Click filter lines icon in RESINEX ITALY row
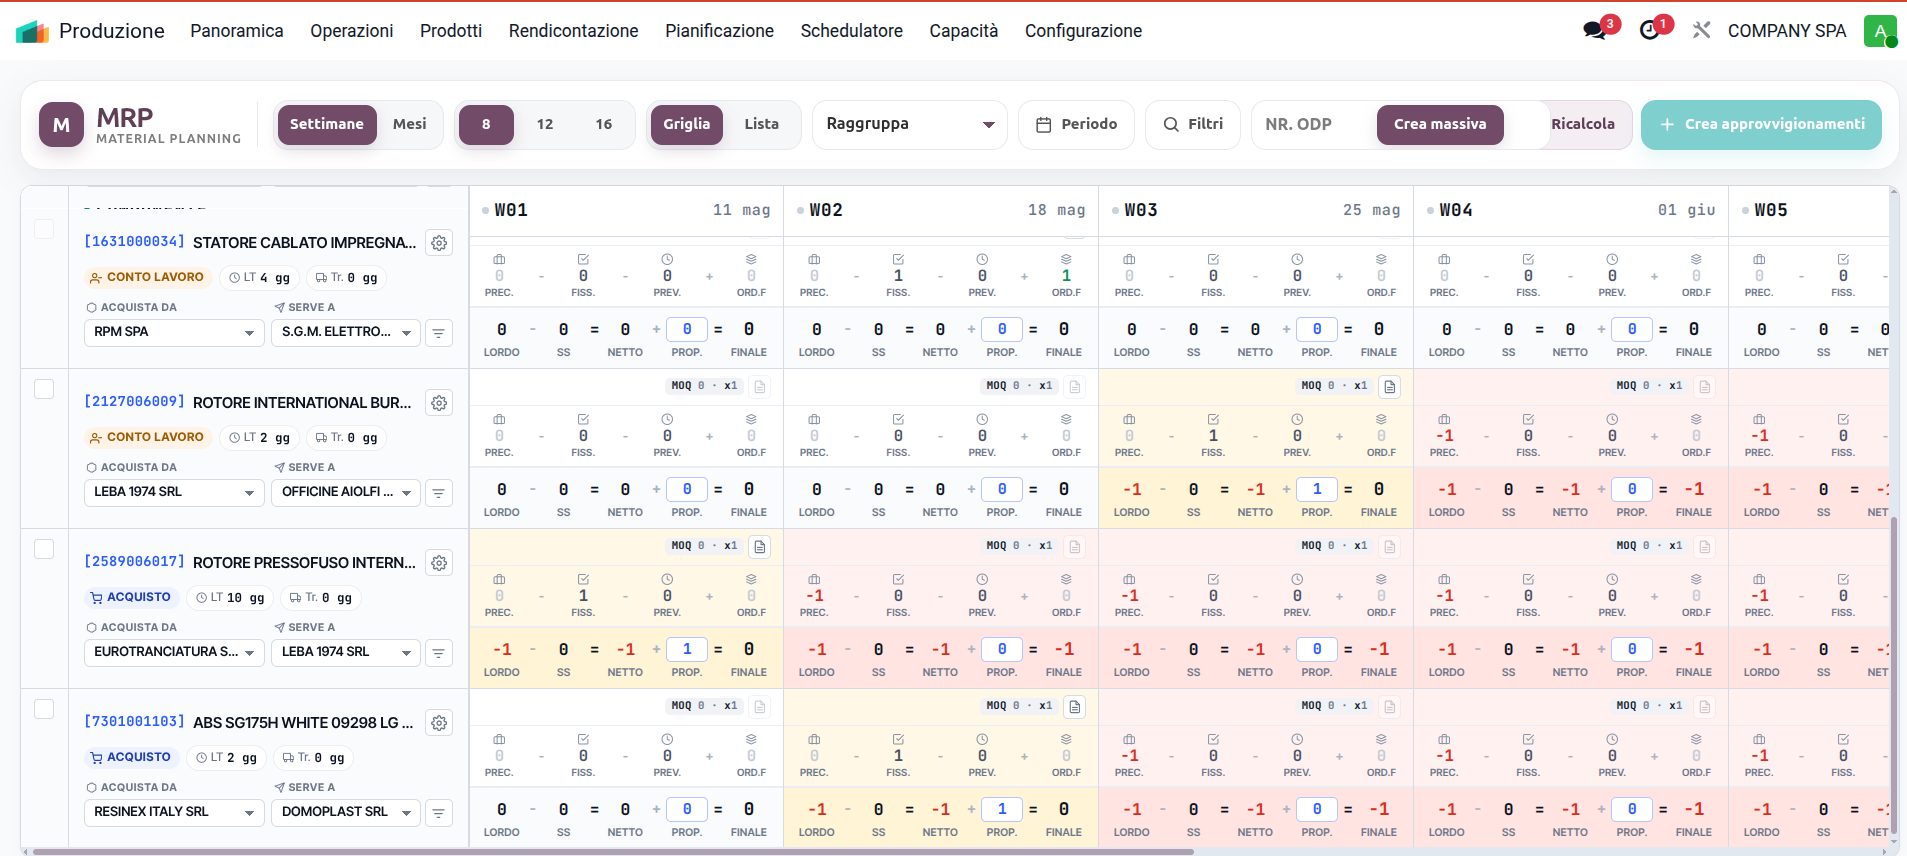The image size is (1907, 856). [x=439, y=813]
